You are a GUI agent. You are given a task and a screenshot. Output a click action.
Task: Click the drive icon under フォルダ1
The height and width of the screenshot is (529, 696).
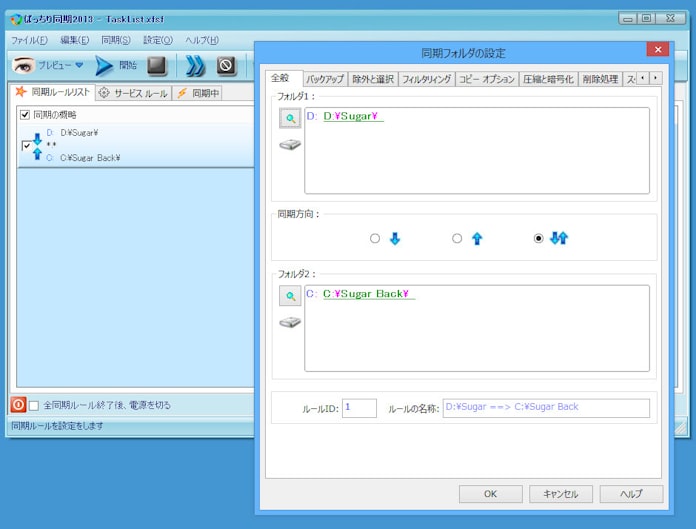point(289,145)
